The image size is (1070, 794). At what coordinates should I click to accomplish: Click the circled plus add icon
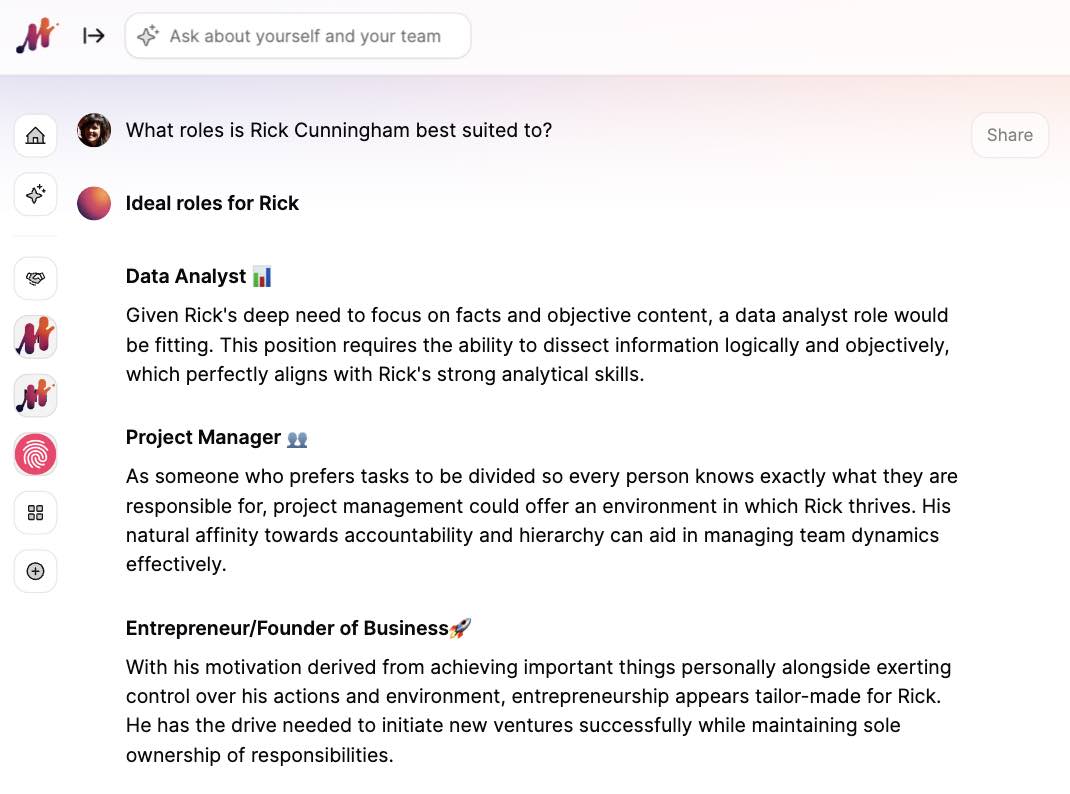35,571
